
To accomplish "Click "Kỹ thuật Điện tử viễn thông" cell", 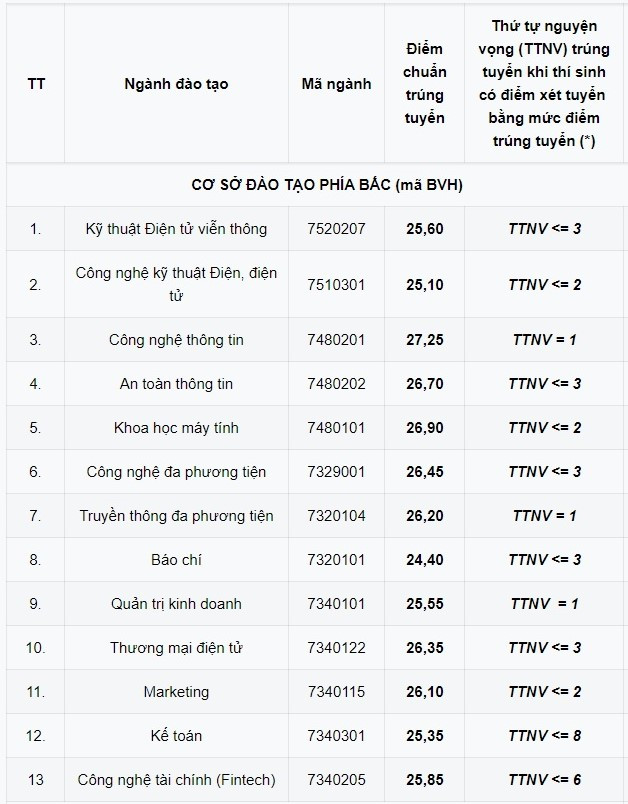I will coord(176,229).
